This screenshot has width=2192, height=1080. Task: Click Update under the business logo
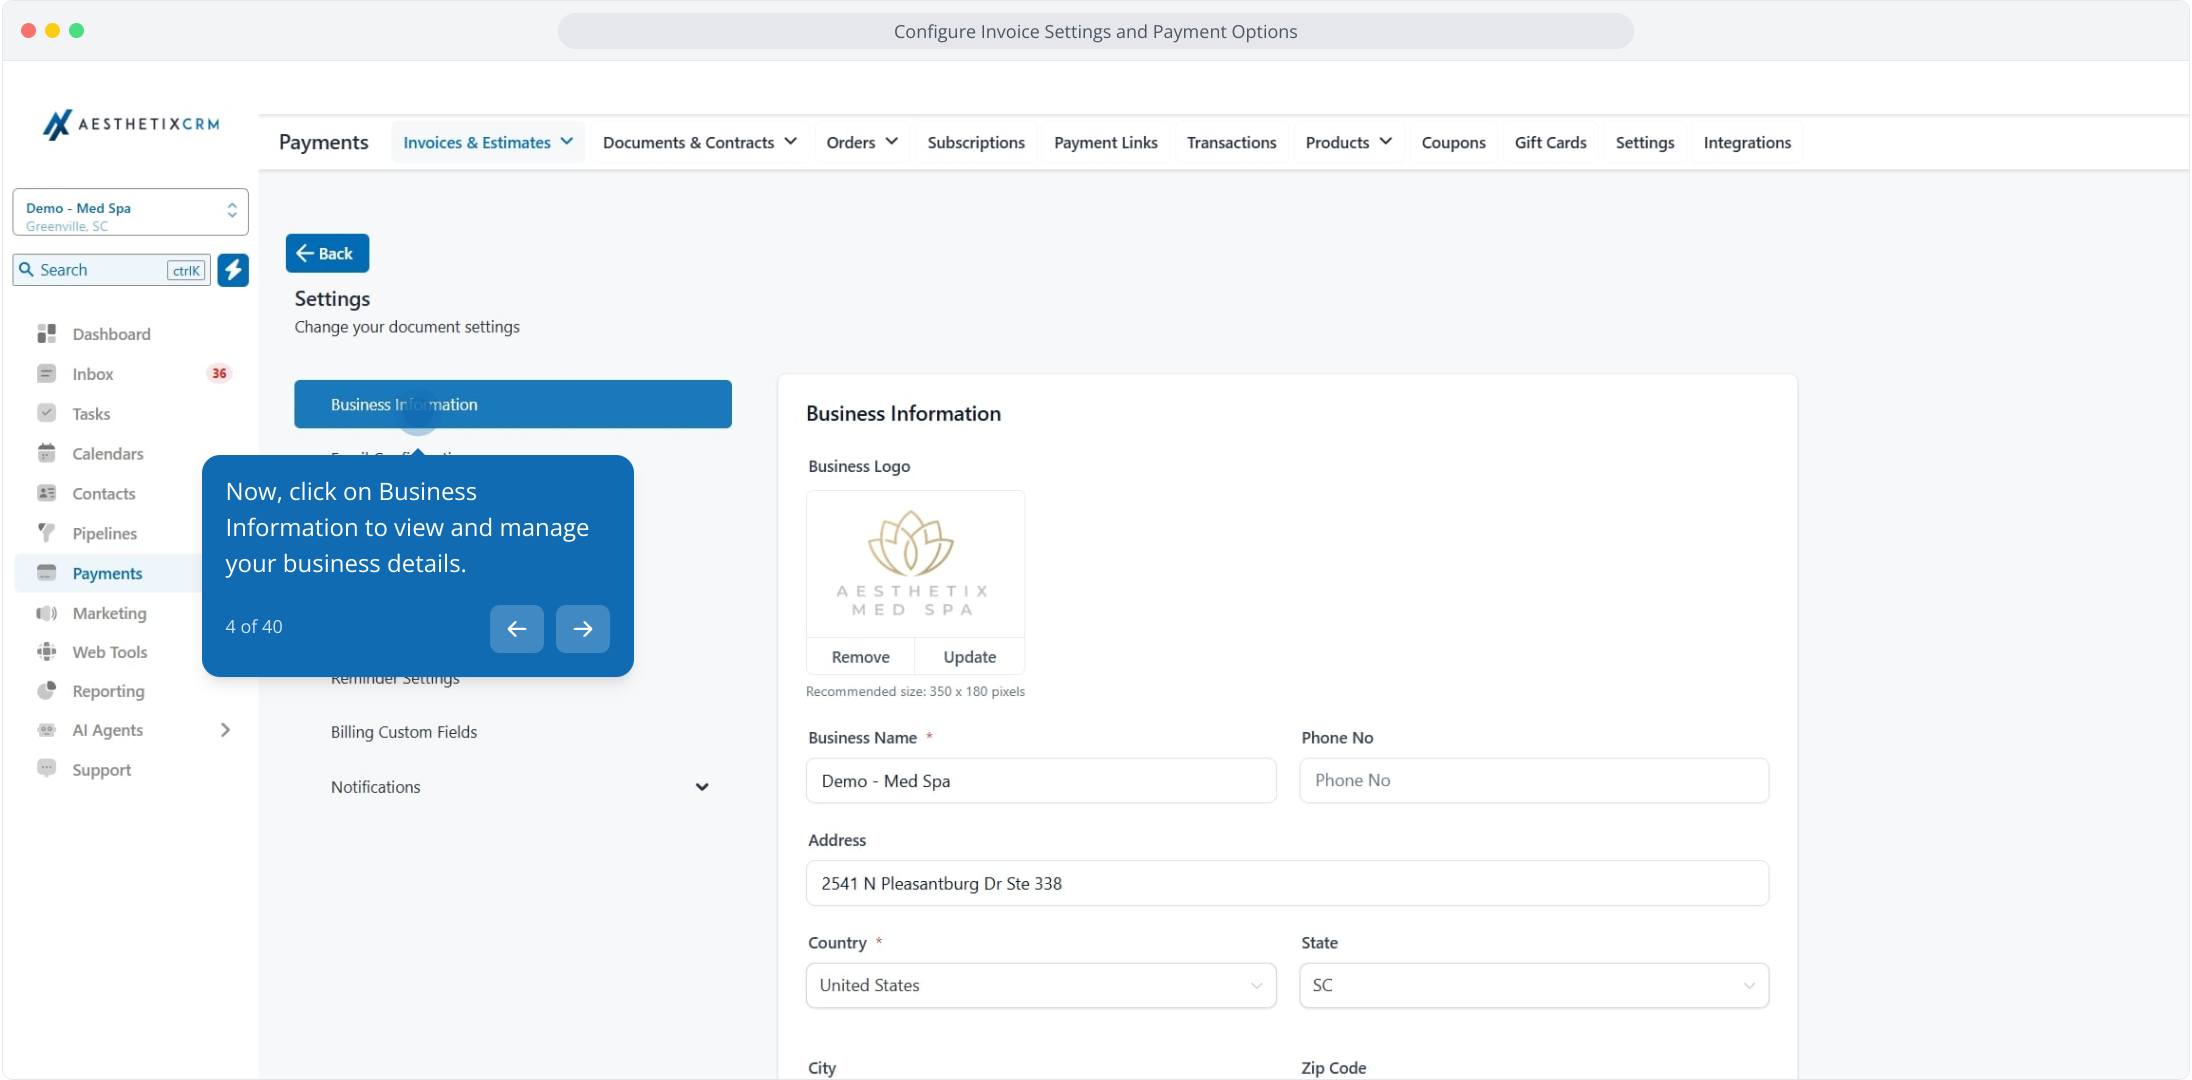[x=969, y=657]
